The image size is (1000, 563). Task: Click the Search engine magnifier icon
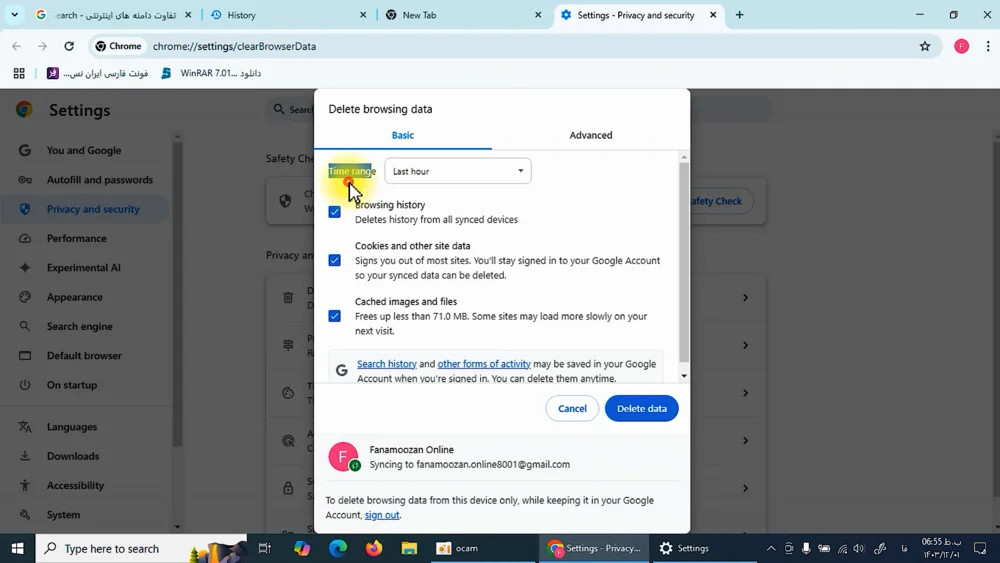[25, 326]
